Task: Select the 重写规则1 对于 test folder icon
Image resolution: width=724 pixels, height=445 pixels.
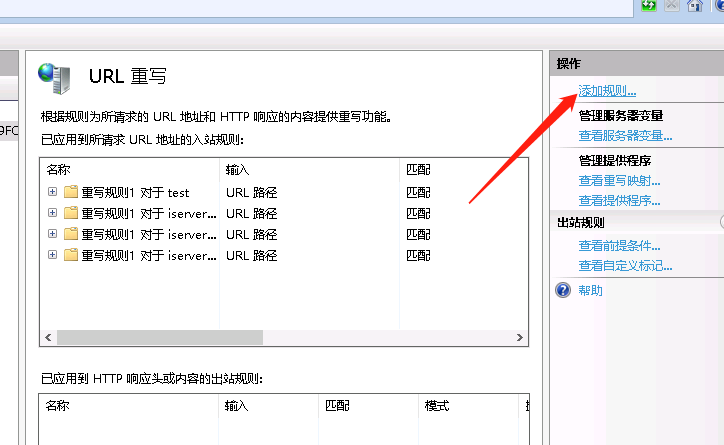Action: pos(71,192)
